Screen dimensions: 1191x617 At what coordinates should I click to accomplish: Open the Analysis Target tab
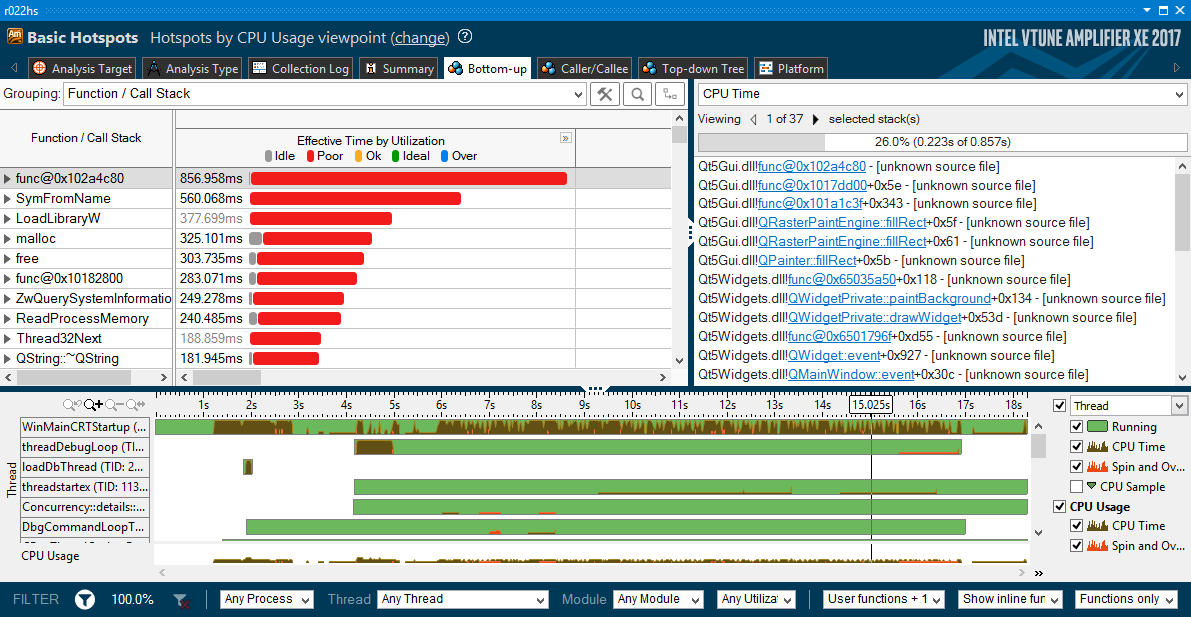coord(83,68)
